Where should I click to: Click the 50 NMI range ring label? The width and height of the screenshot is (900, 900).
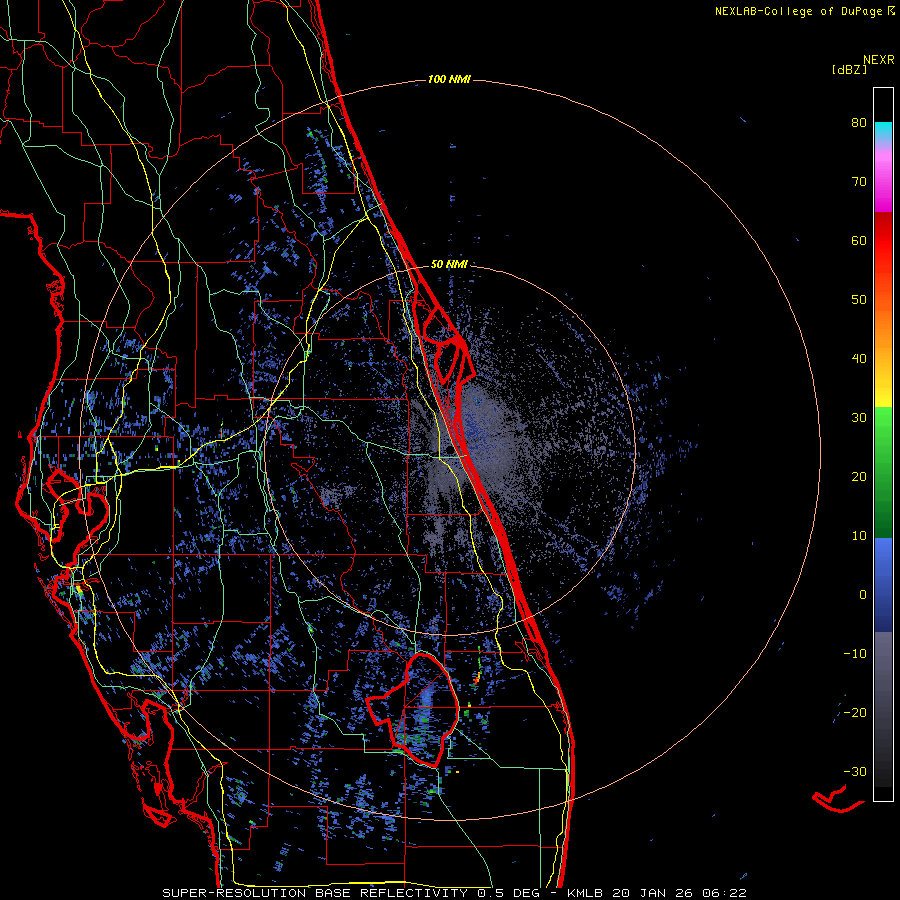click(x=449, y=264)
